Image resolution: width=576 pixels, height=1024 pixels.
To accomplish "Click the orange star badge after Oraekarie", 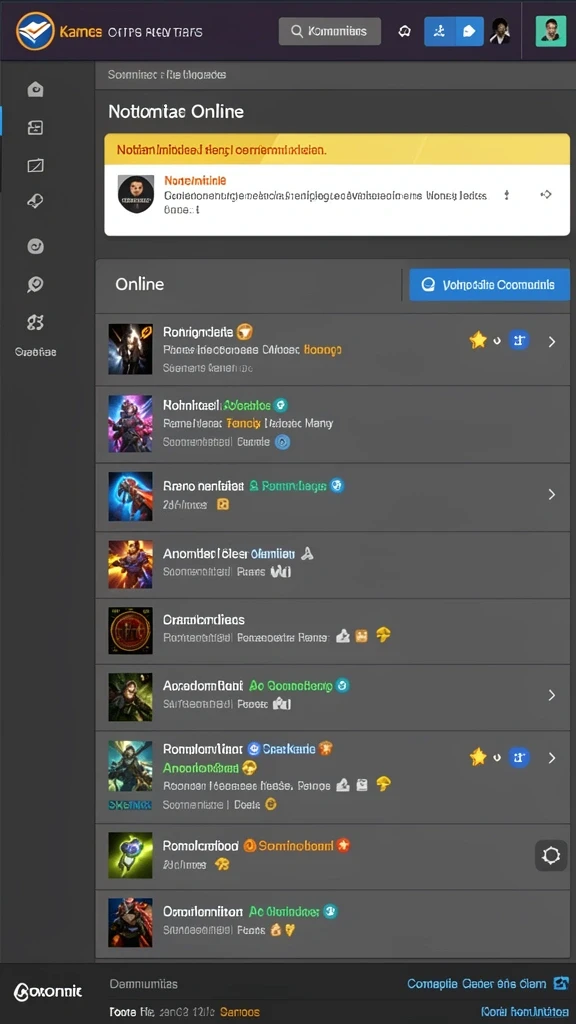I will 325,748.
